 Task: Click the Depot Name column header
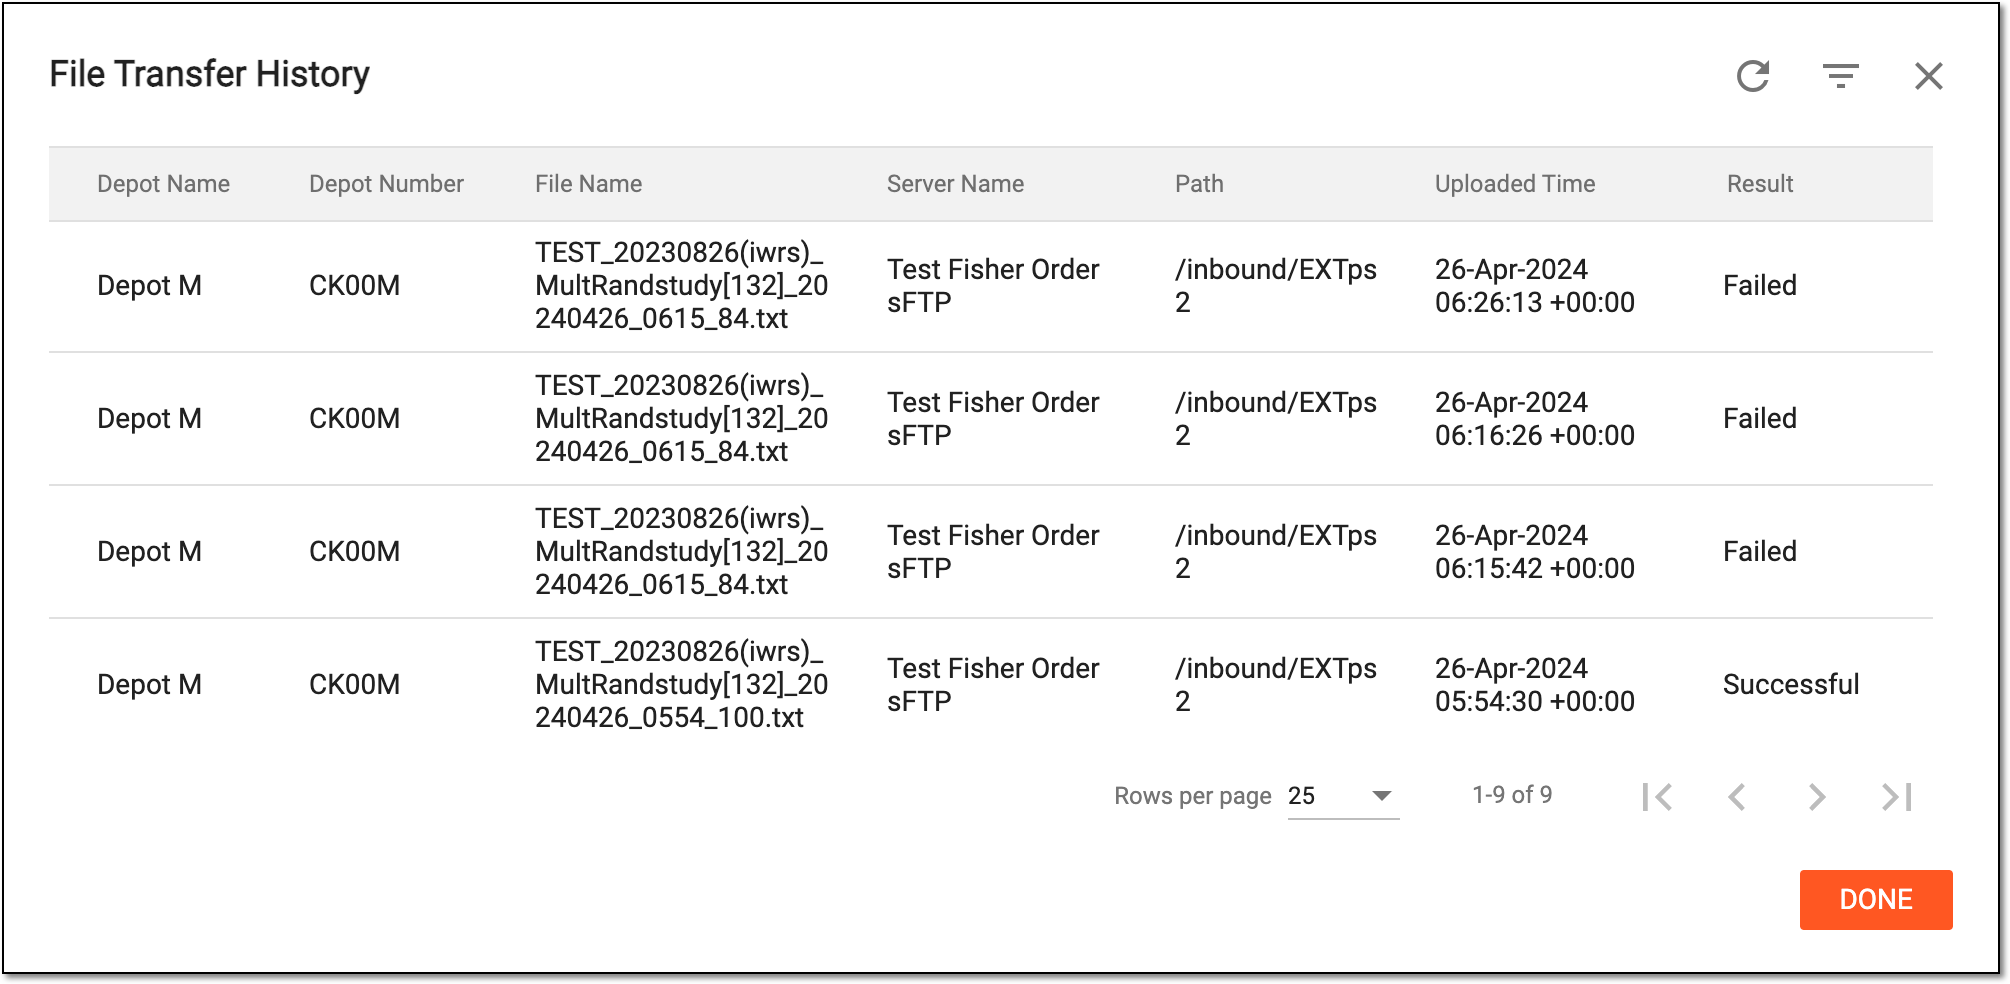point(163,184)
